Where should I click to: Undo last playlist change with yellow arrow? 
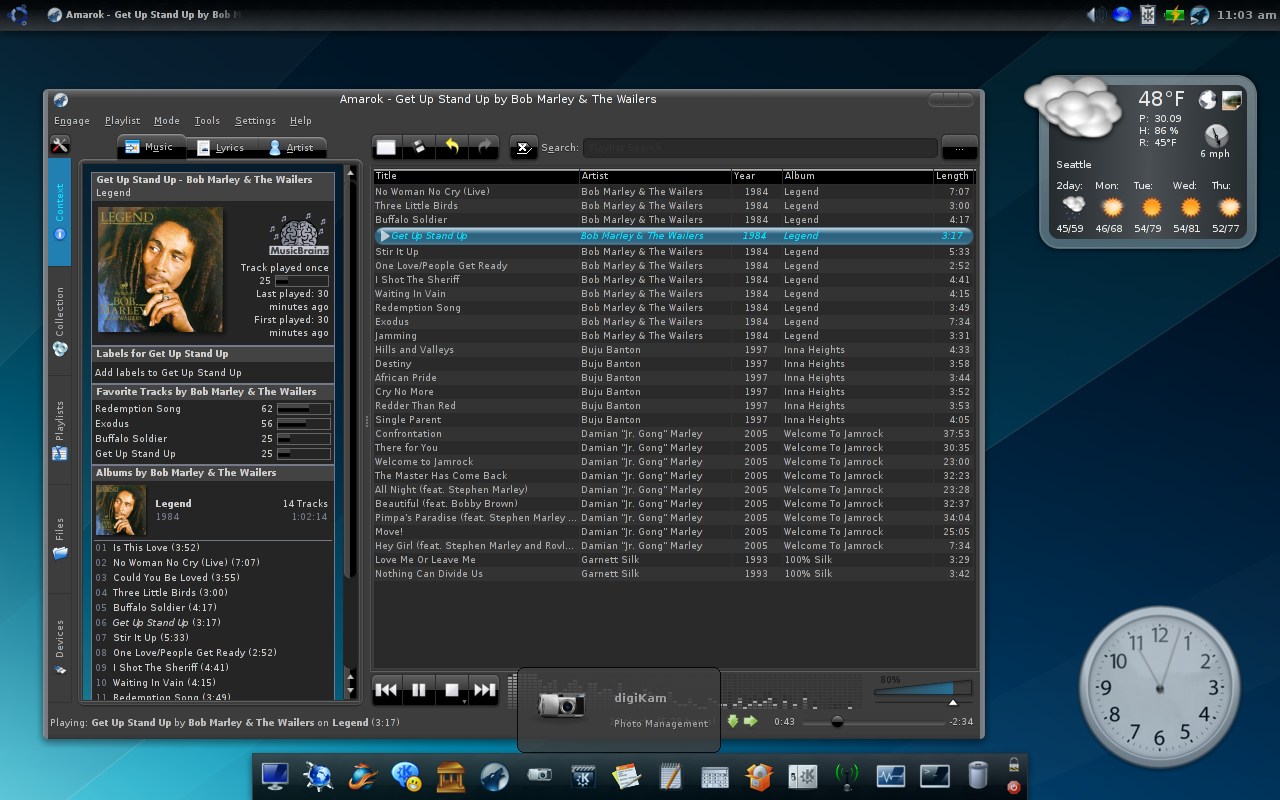[x=452, y=147]
